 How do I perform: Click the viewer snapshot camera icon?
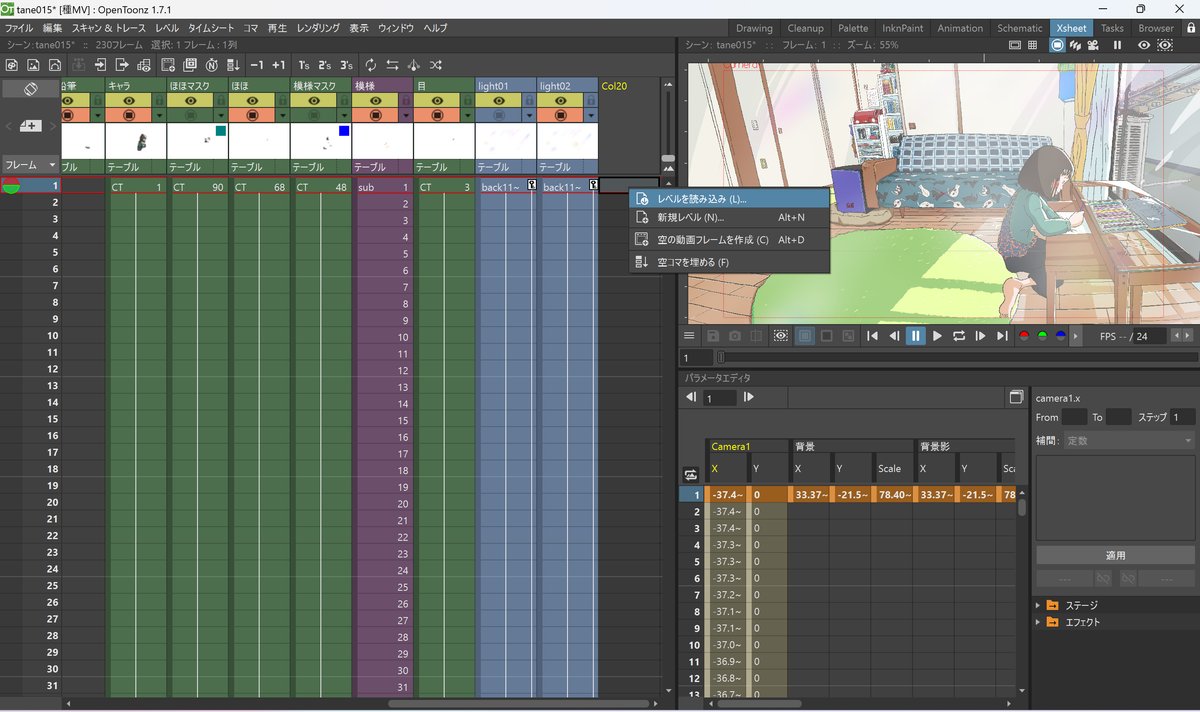(x=735, y=336)
